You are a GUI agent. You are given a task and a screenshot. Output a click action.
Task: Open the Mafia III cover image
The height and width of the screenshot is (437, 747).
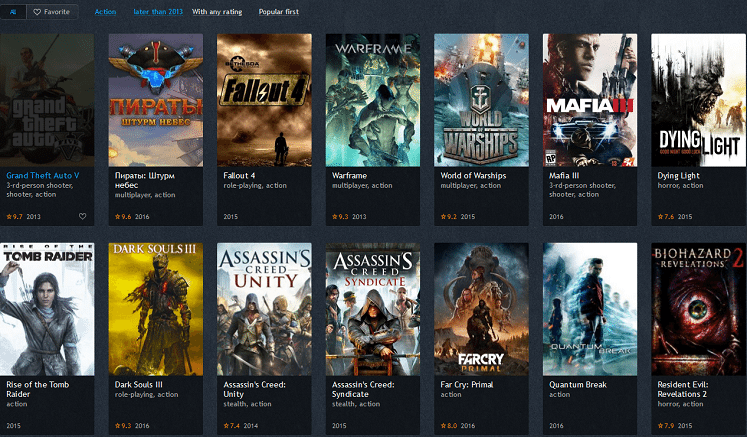coord(590,100)
